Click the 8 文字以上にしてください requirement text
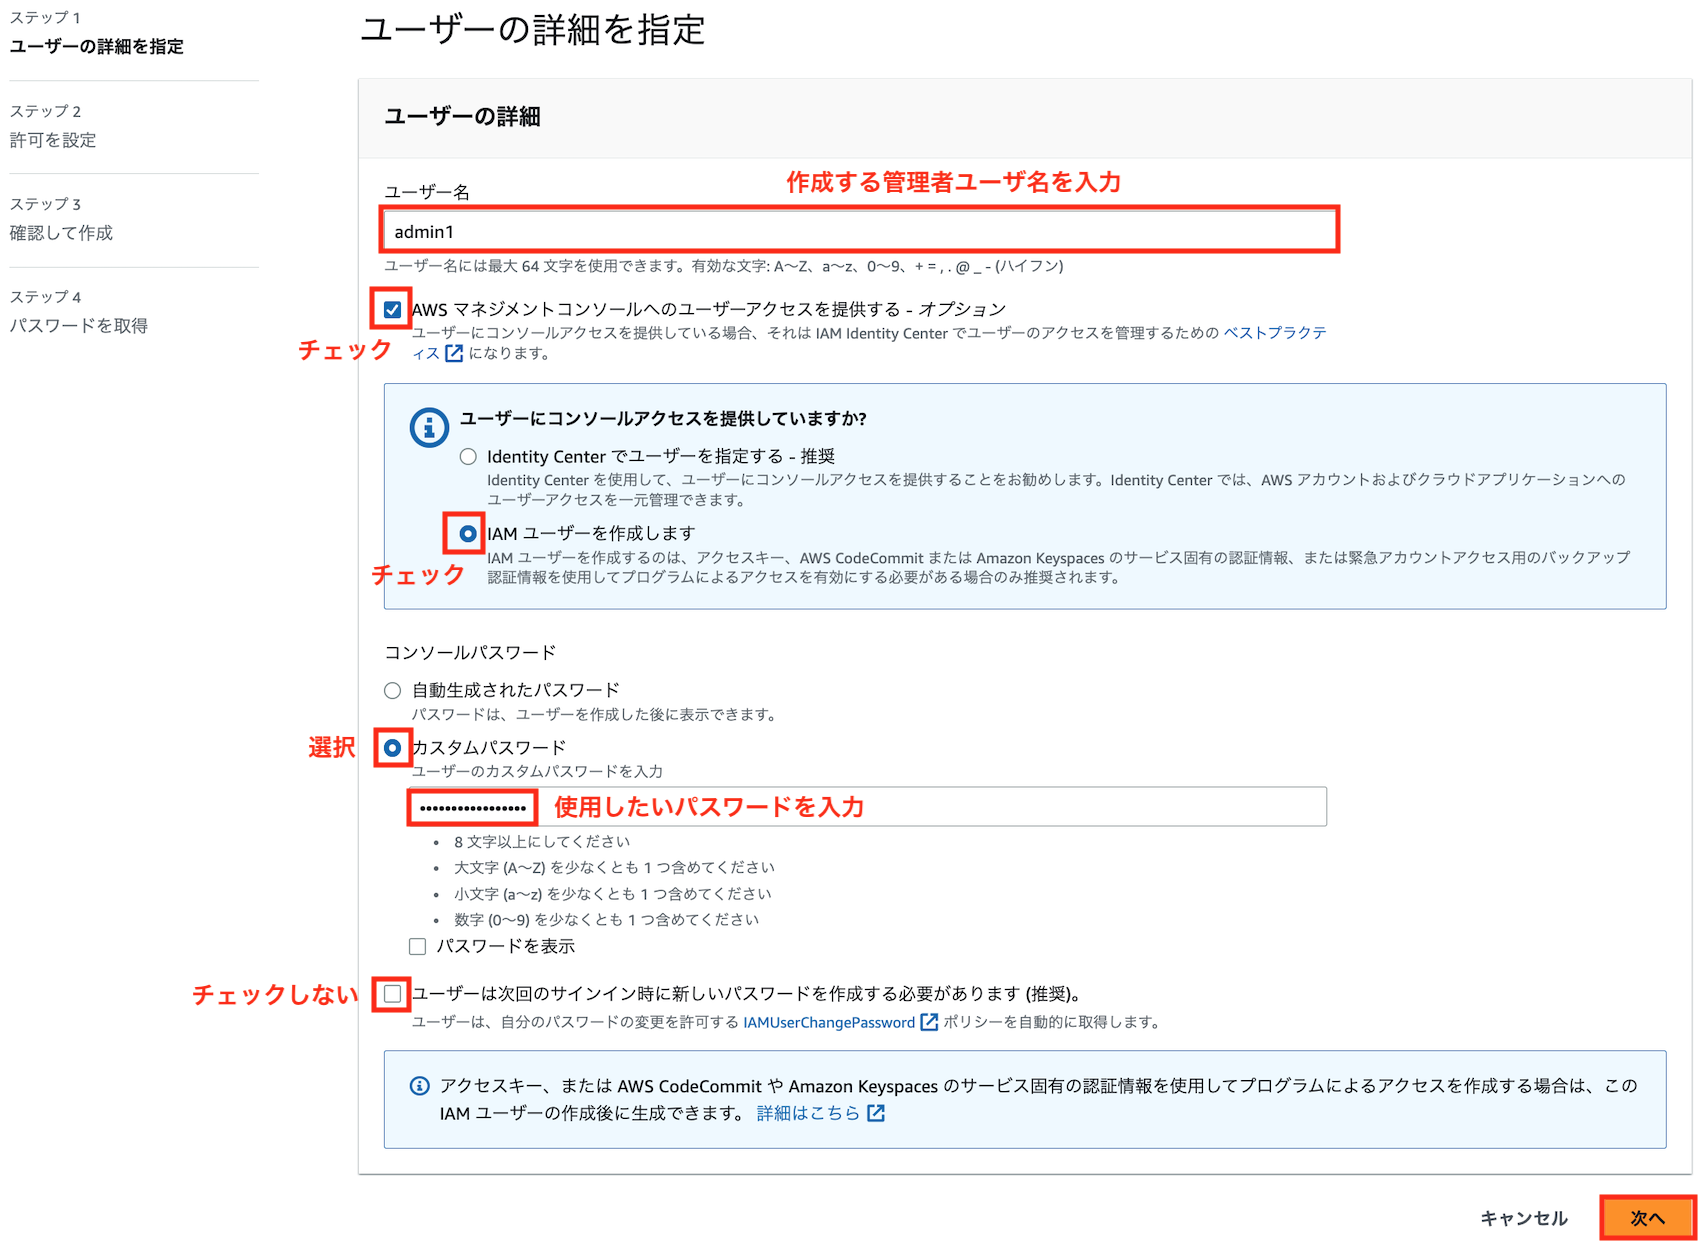Screen dimensions: 1701x1247 point(542,842)
